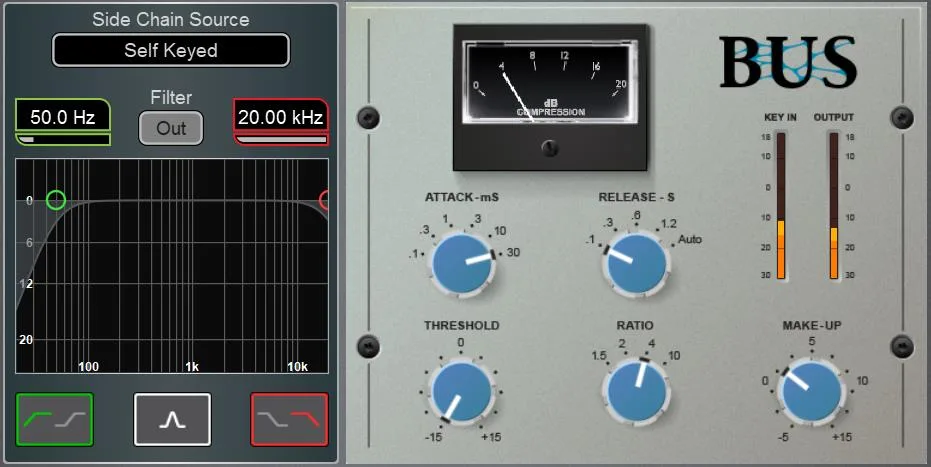Image resolution: width=931 pixels, height=467 pixels.
Task: Click the small screw below the VU meter
Action: (x=550, y=148)
